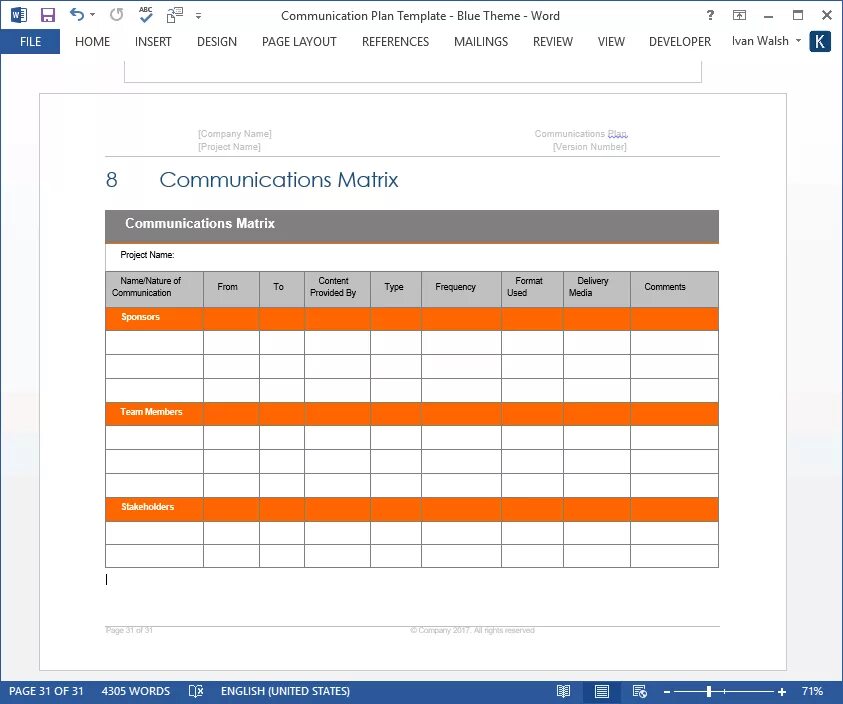Switch to the MAILINGS ribbon tab

[x=480, y=41]
